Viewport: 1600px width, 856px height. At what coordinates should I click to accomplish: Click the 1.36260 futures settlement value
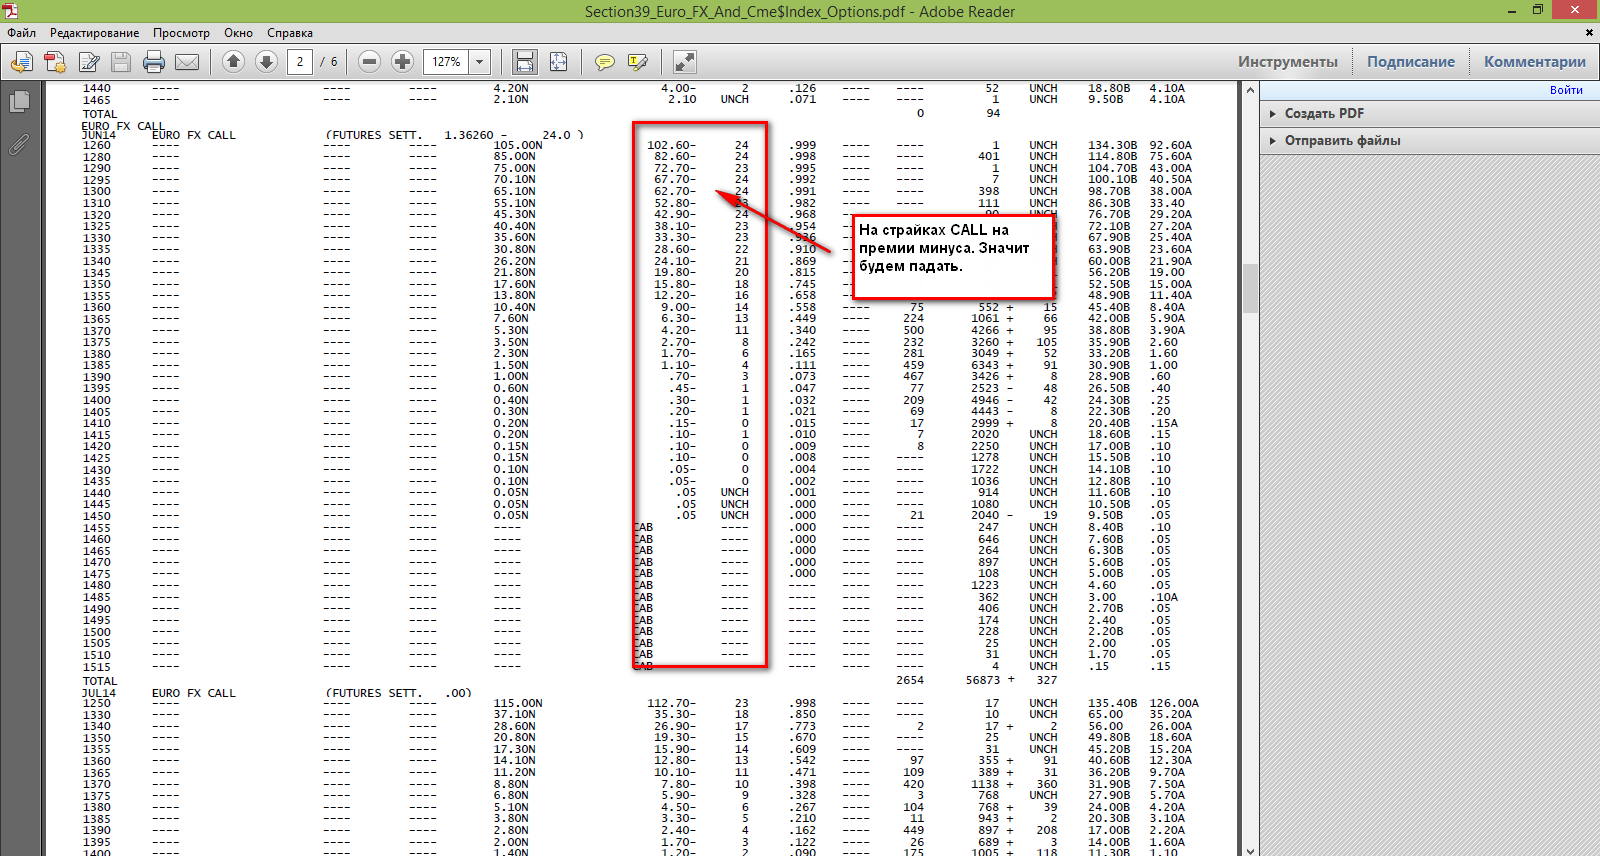(x=469, y=135)
